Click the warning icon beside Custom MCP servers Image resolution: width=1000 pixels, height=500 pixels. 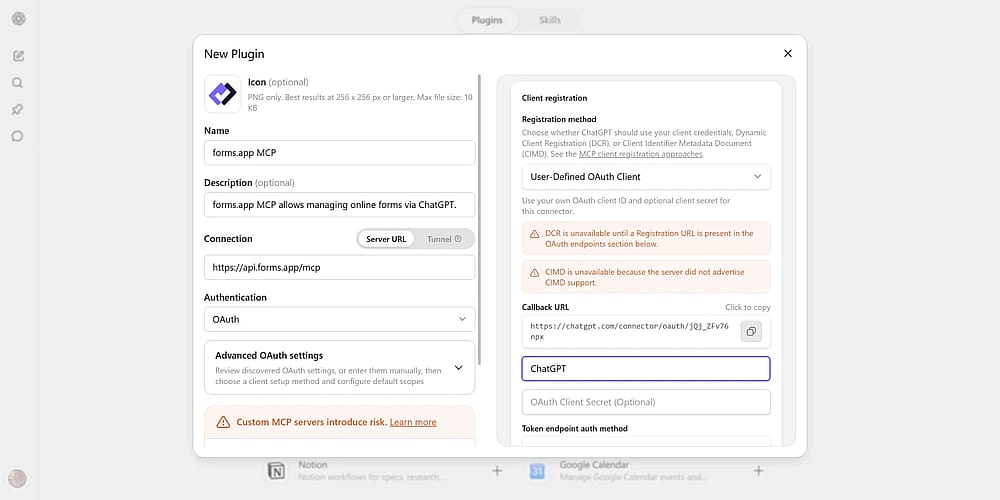(223, 422)
